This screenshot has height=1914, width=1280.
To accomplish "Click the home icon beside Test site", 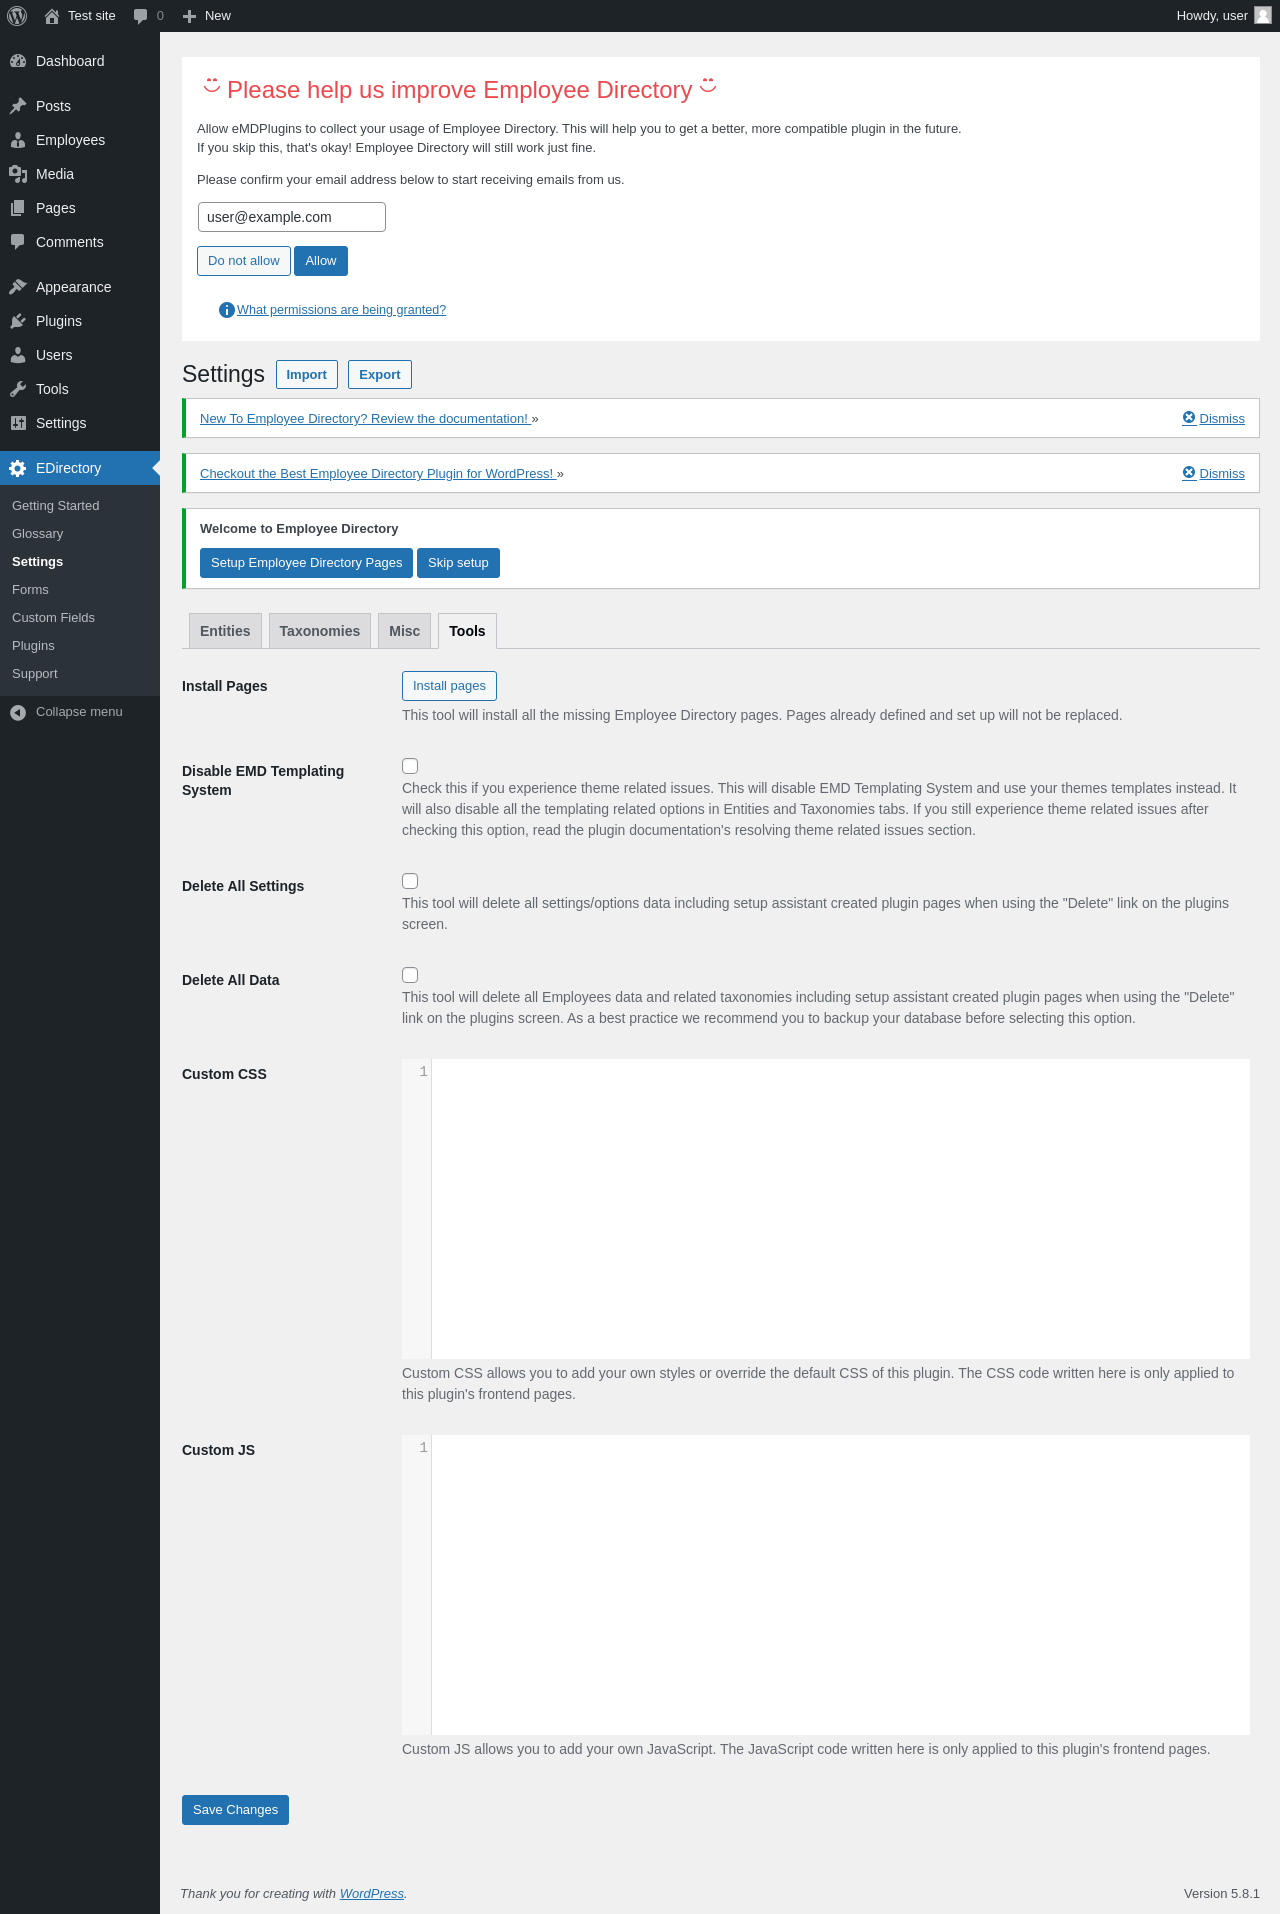I will pos(52,16).
